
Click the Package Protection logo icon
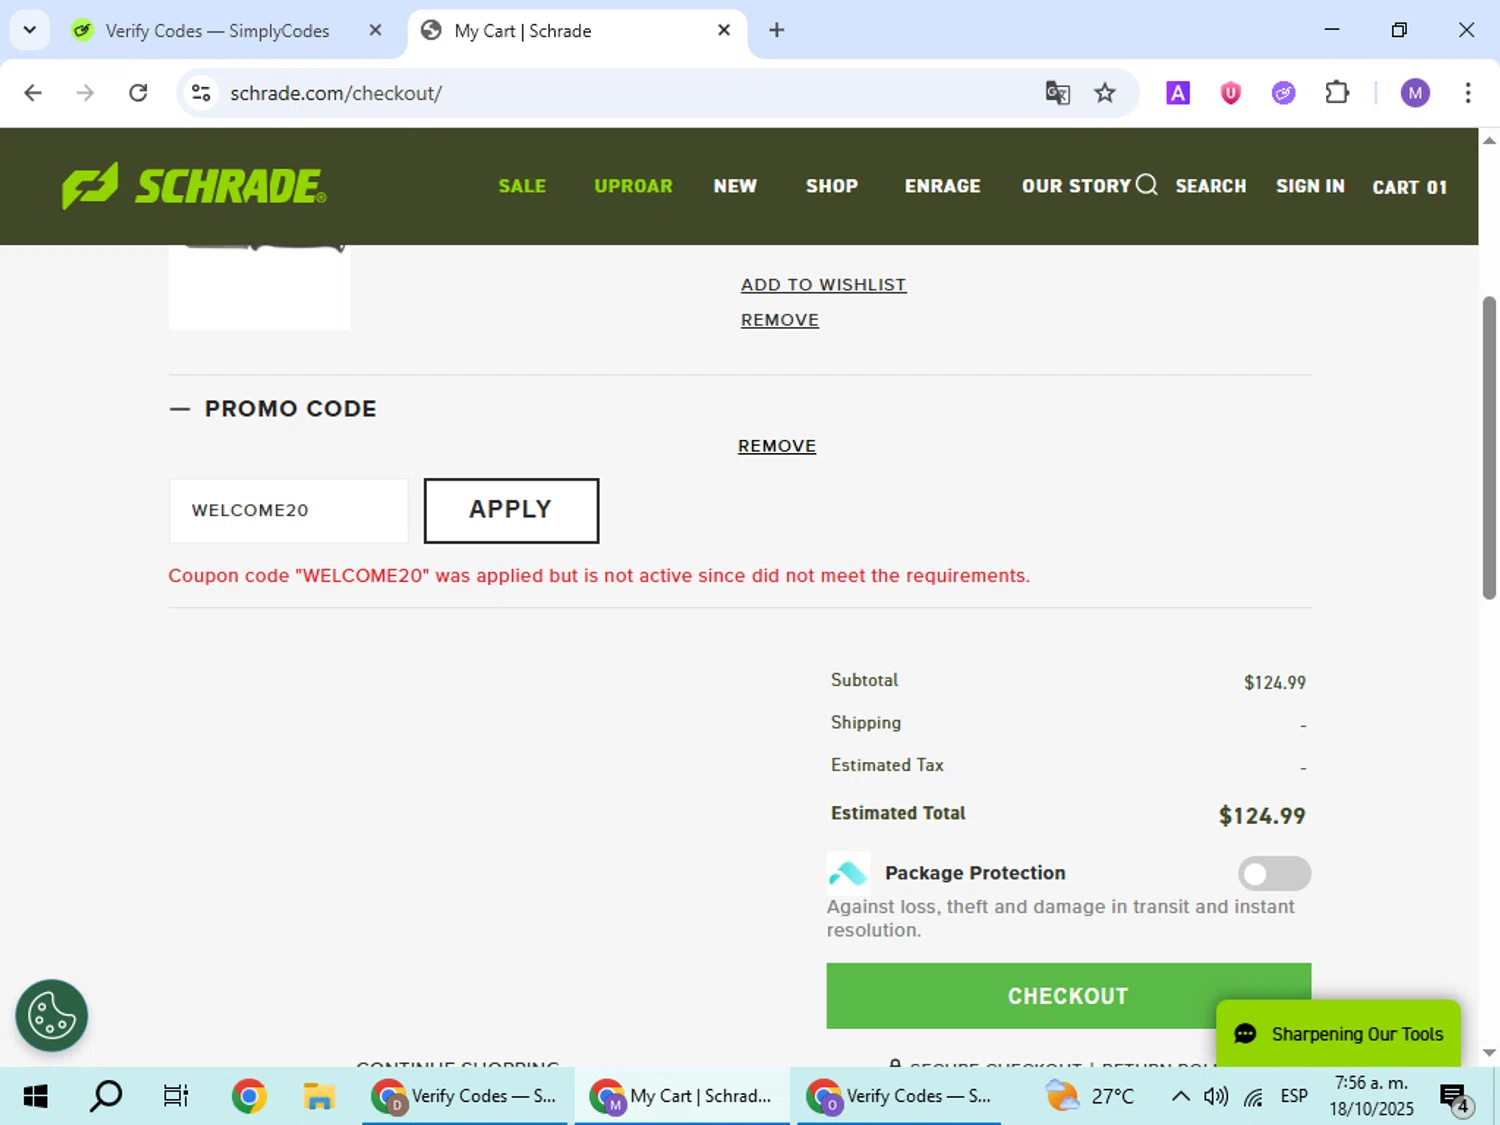point(848,873)
